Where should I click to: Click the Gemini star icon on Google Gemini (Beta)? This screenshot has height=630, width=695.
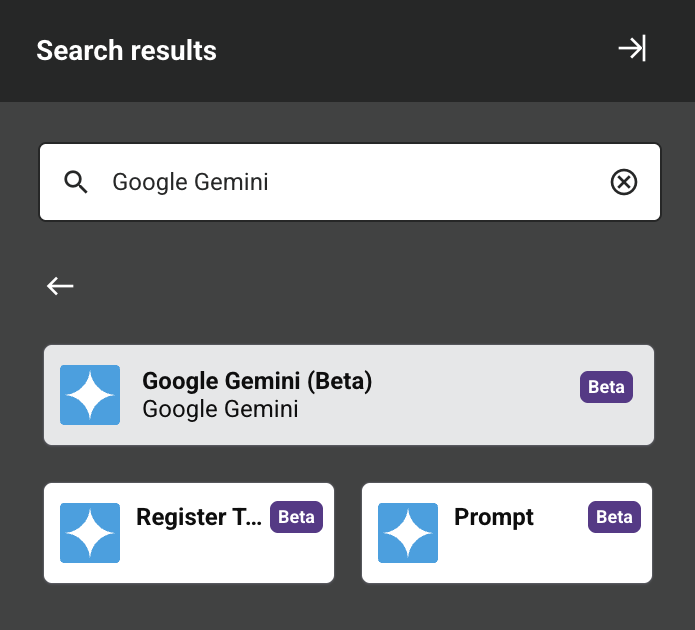pos(90,395)
